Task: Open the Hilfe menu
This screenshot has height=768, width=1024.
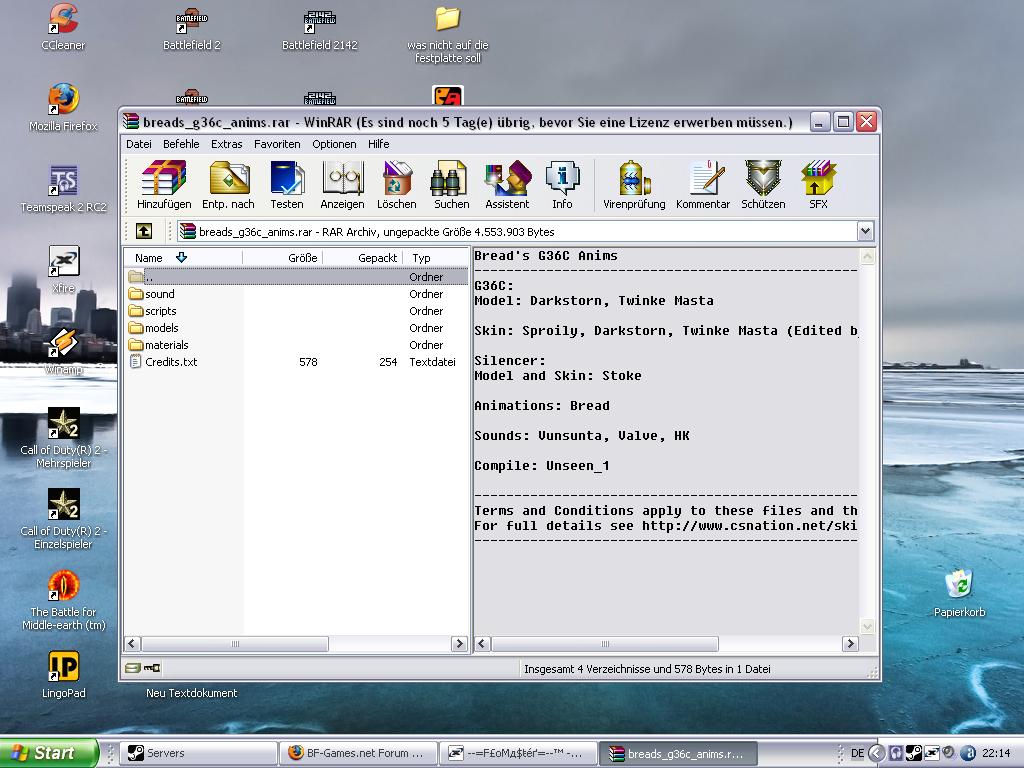Action: pyautogui.click(x=378, y=144)
